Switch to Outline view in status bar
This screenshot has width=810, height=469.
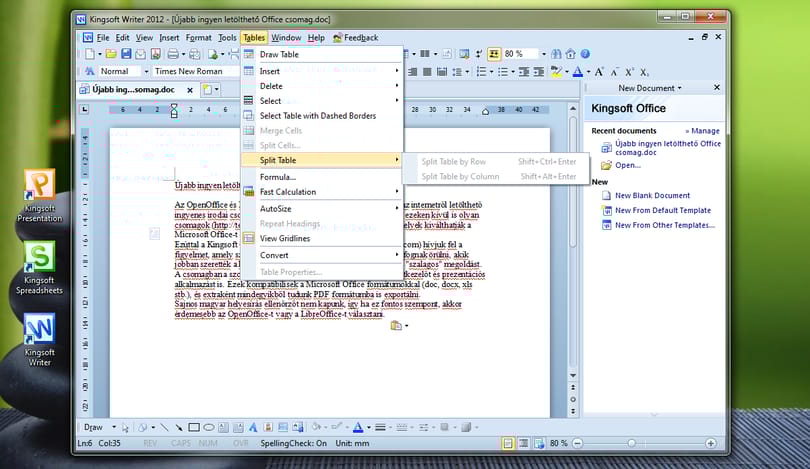(x=524, y=443)
